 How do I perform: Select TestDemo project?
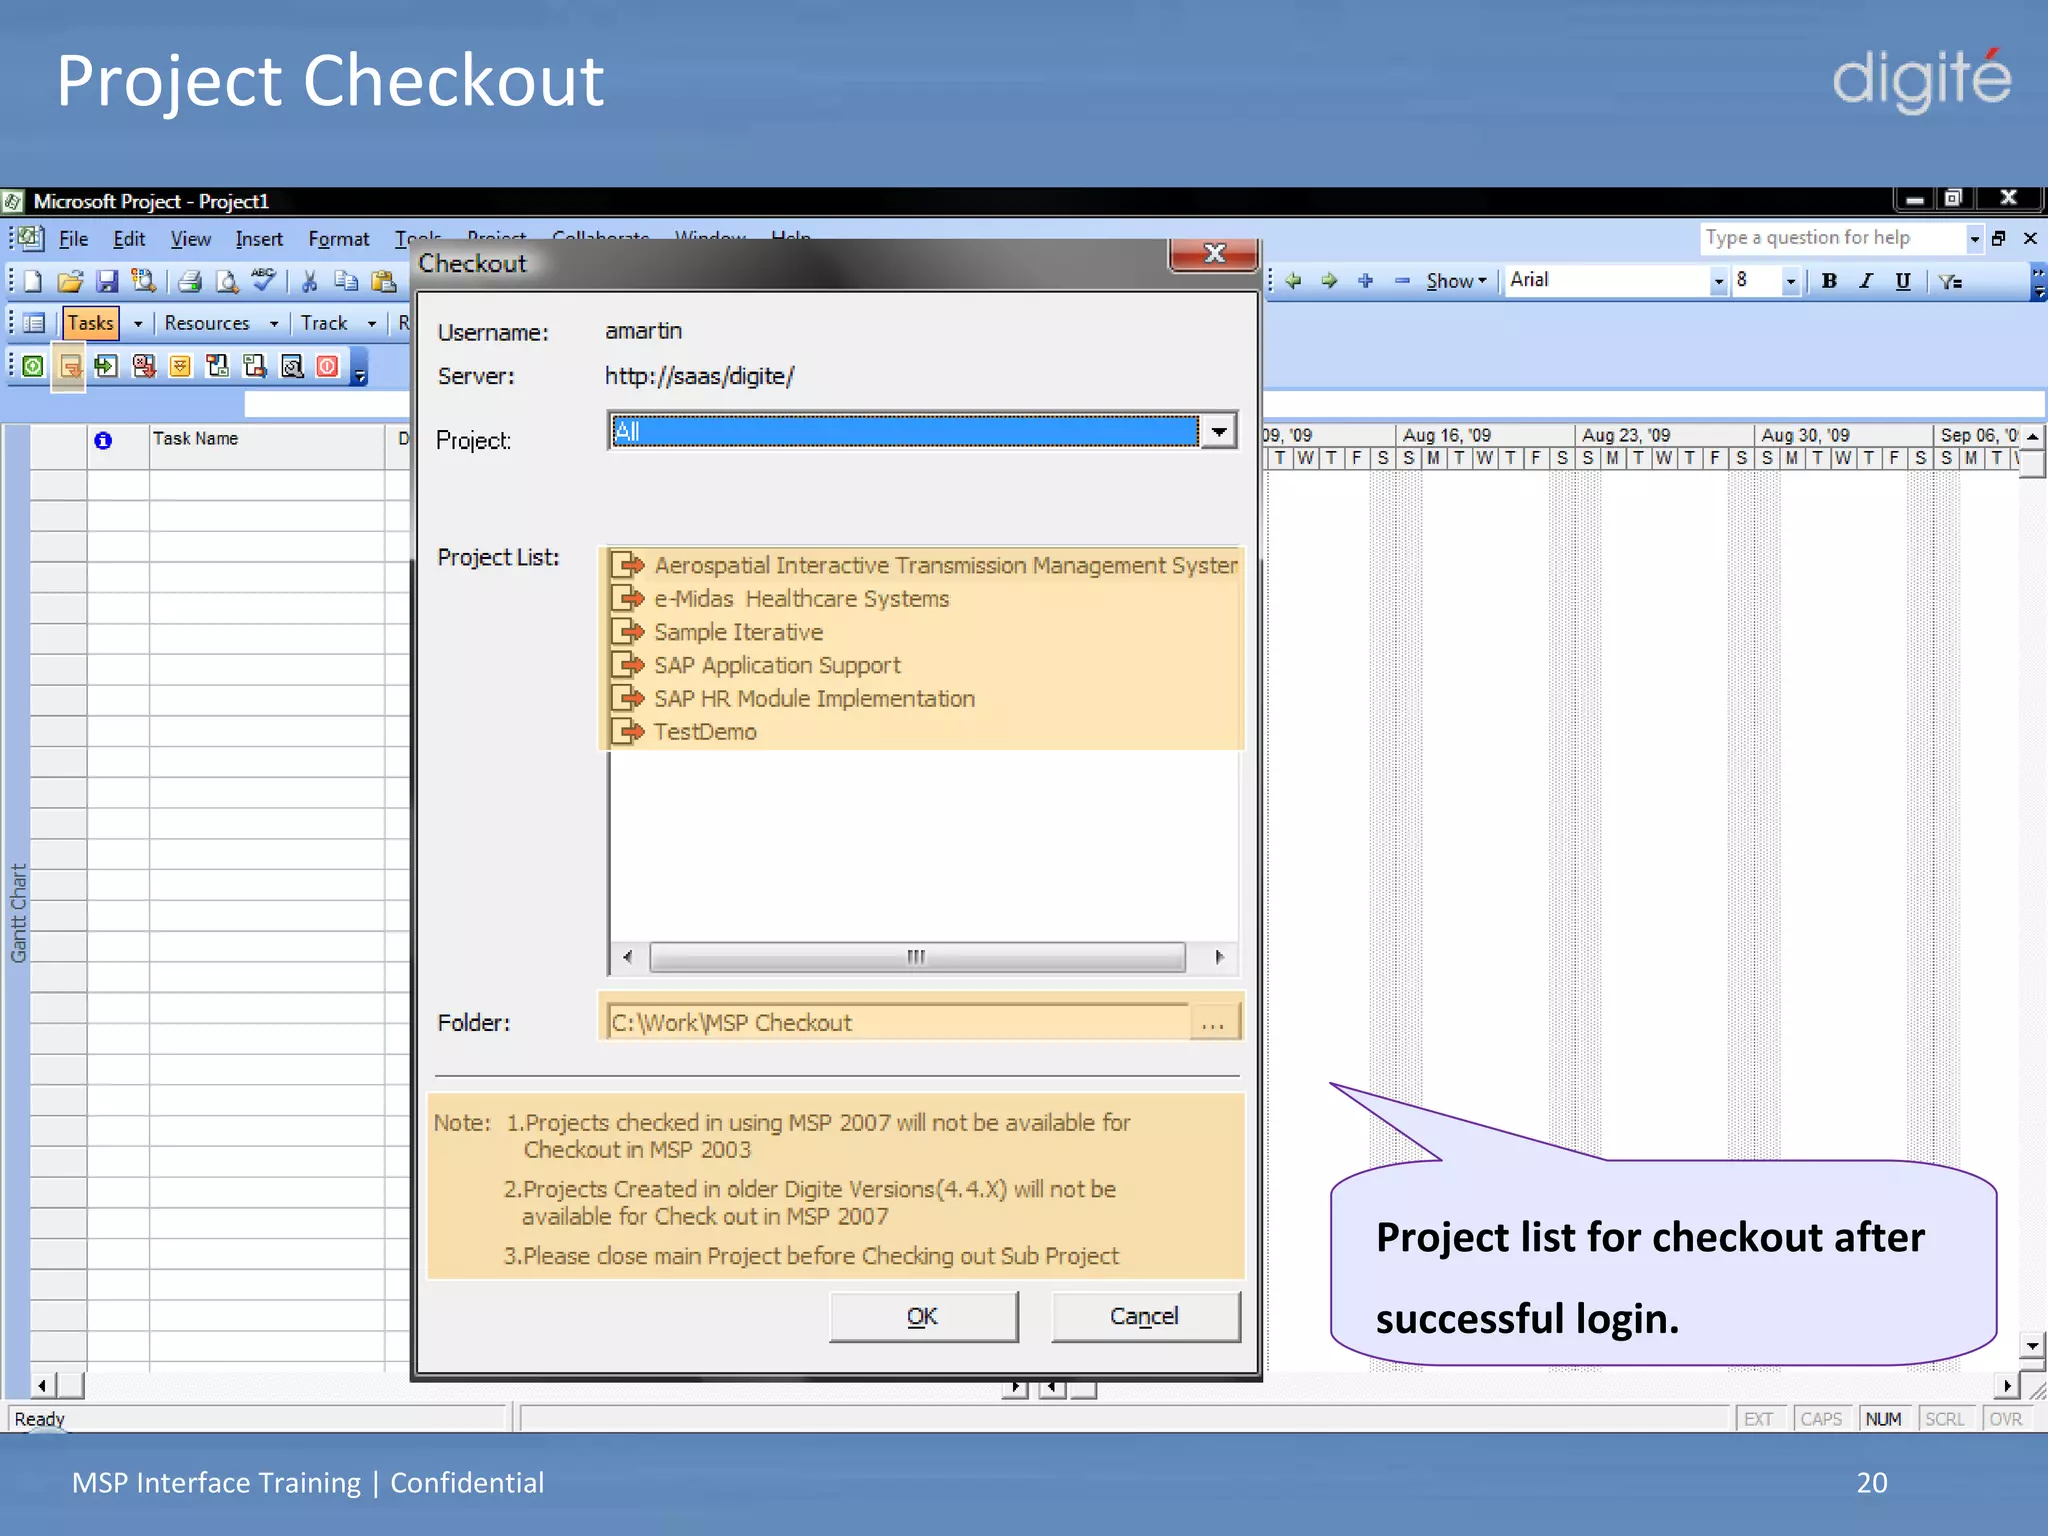pyautogui.click(x=684, y=732)
